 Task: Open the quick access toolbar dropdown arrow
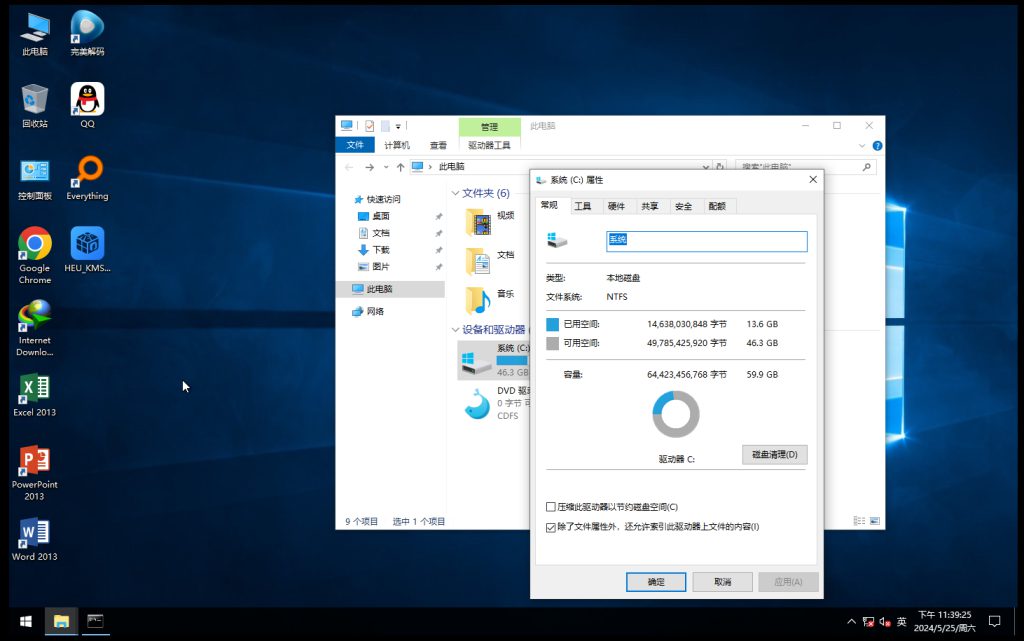point(398,126)
